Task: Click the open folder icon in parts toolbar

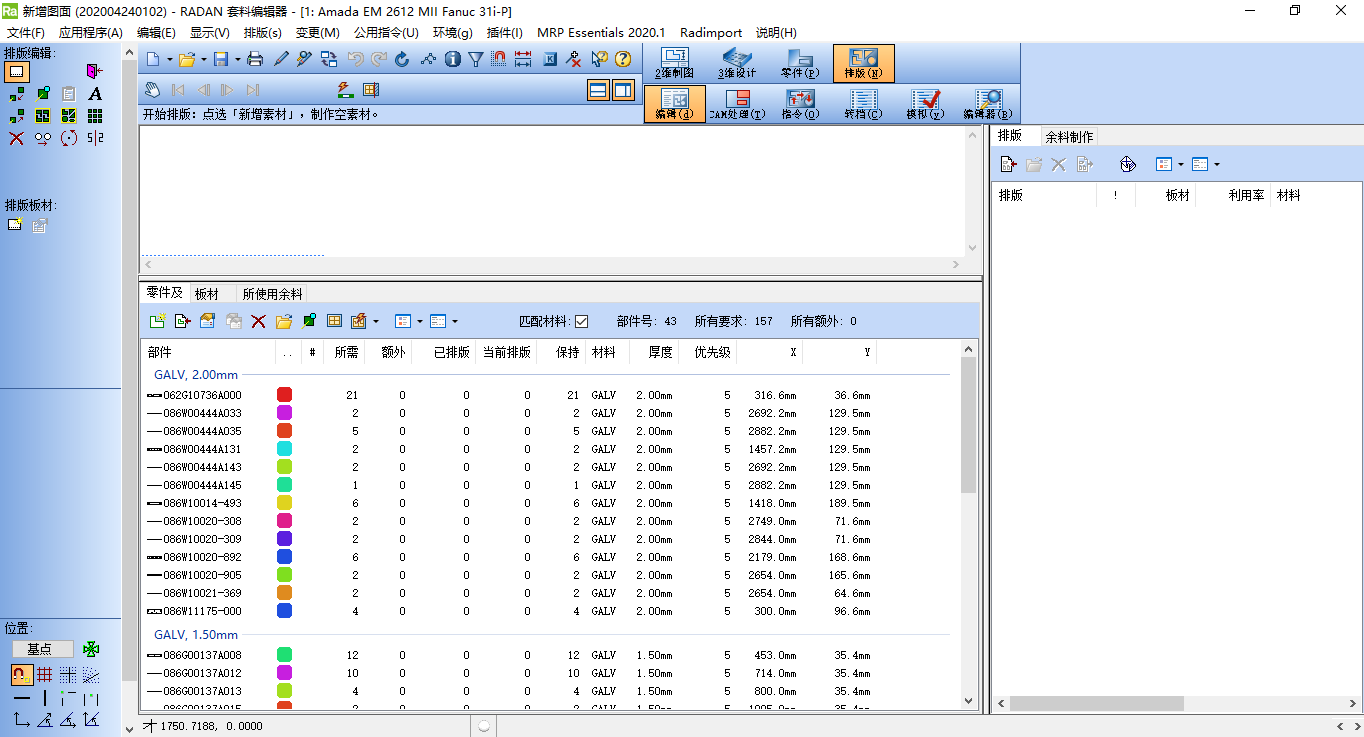Action: pyautogui.click(x=284, y=321)
